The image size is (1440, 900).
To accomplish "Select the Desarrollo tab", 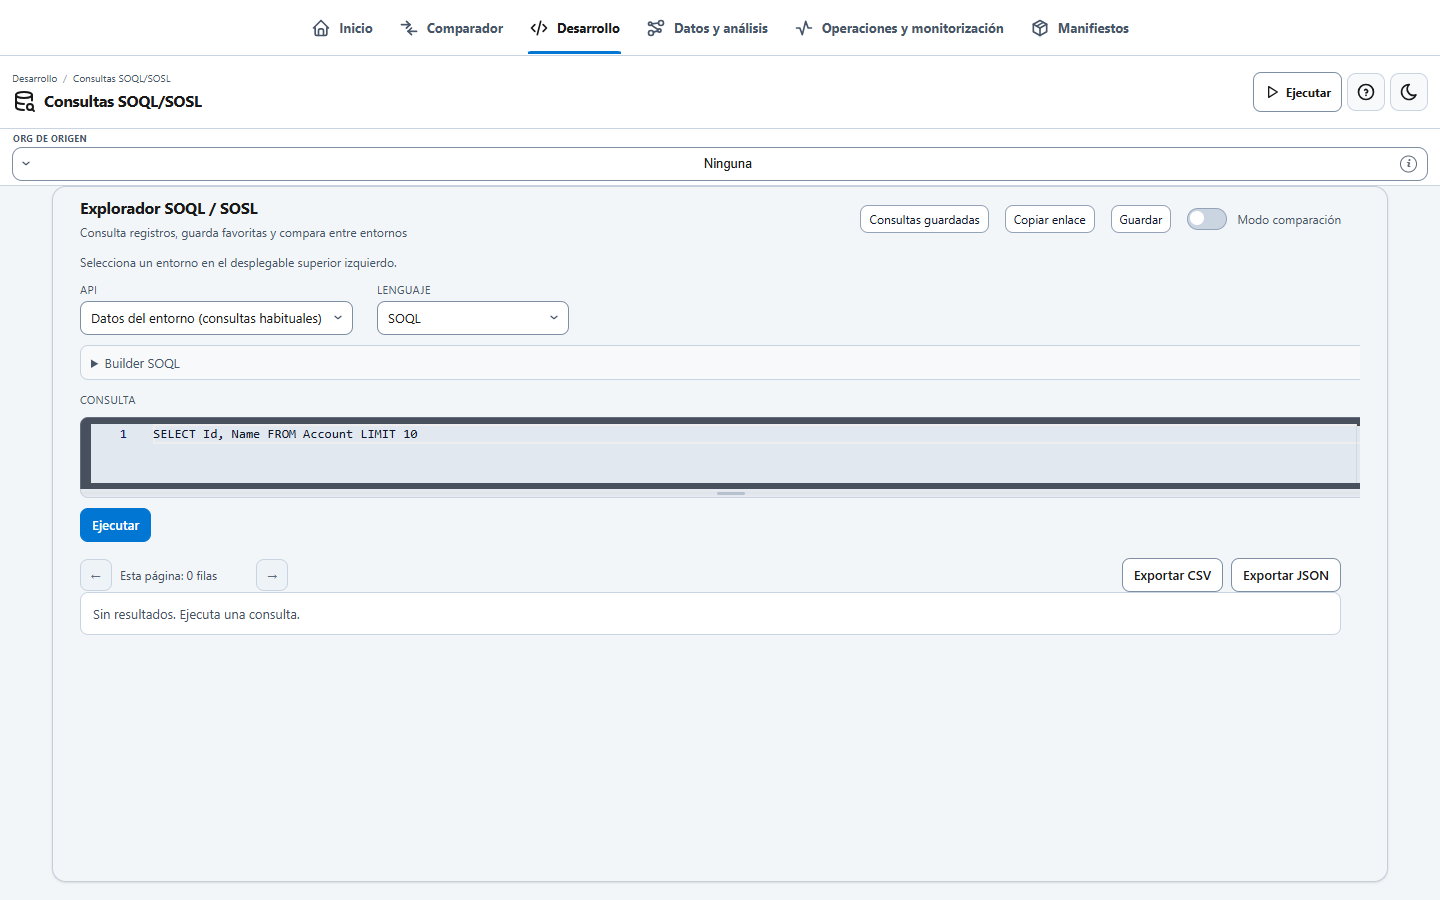I will pyautogui.click(x=575, y=28).
